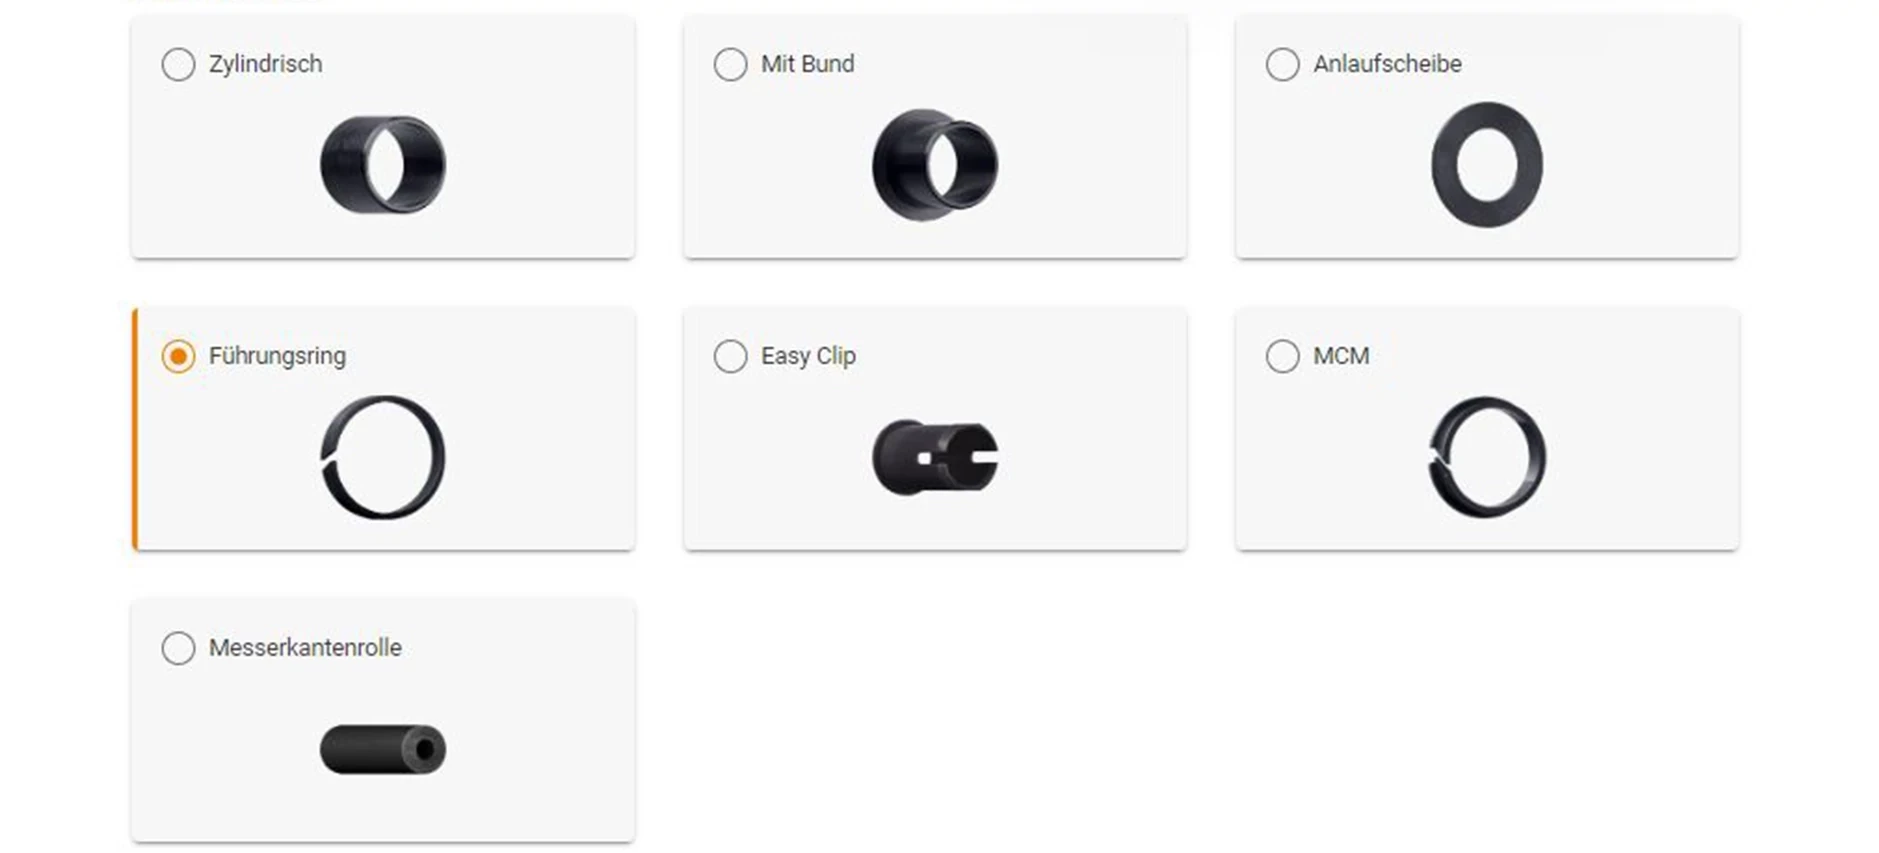1879x853 pixels.
Task: Select the Messerkantenrolle radio button
Action: [x=178, y=649]
